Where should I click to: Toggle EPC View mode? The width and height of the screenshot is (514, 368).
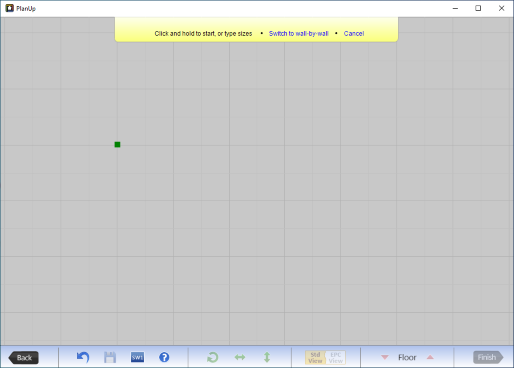(x=336, y=357)
